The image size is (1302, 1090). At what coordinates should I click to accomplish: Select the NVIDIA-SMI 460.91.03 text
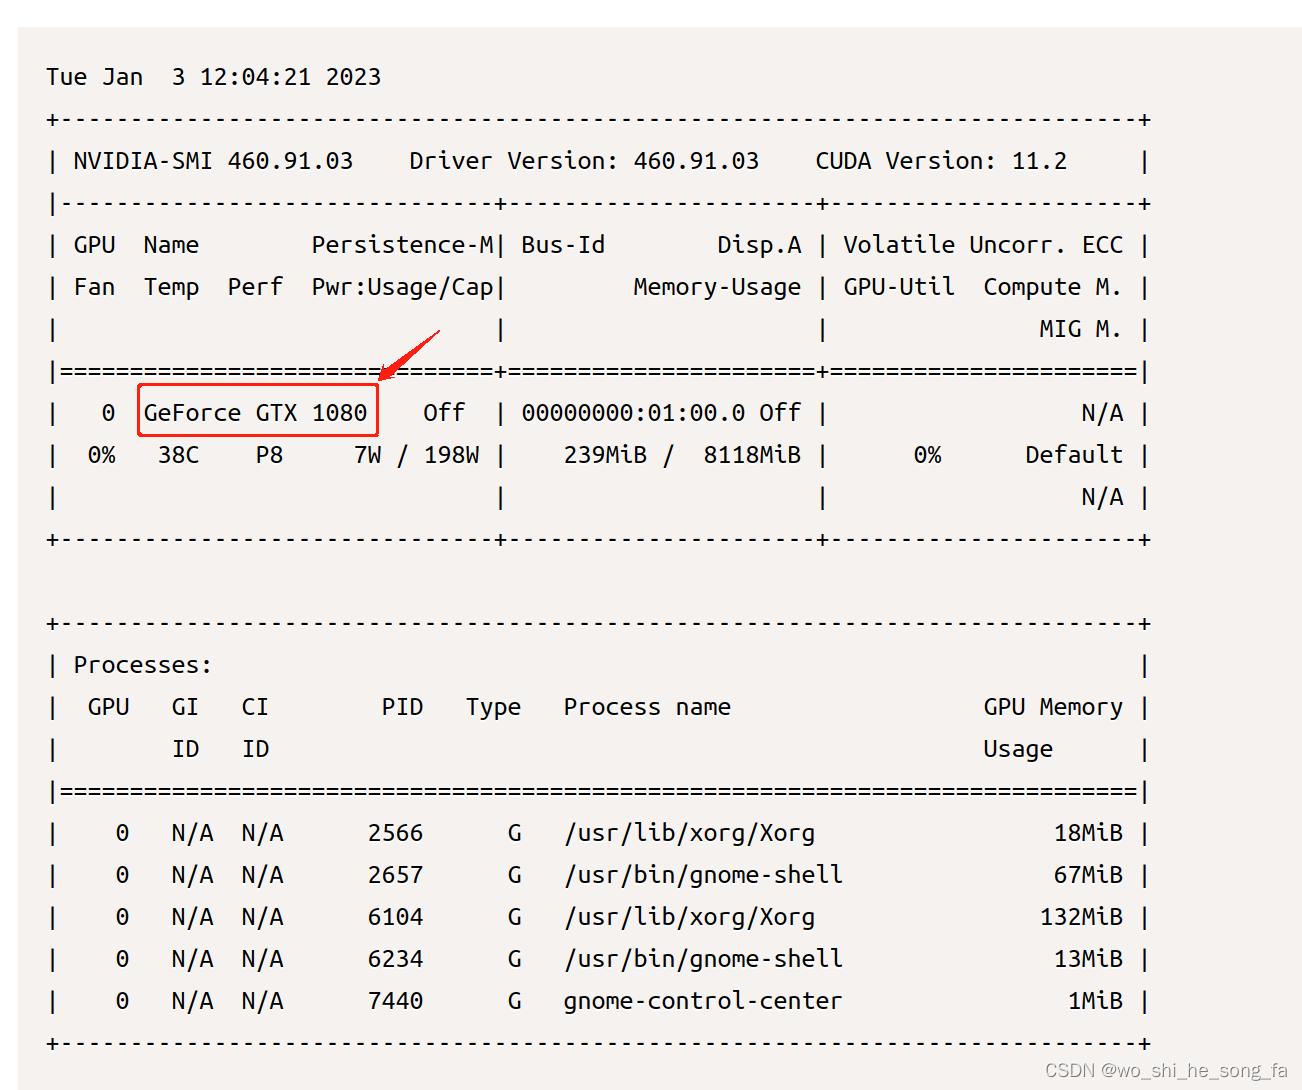pyautogui.click(x=213, y=161)
